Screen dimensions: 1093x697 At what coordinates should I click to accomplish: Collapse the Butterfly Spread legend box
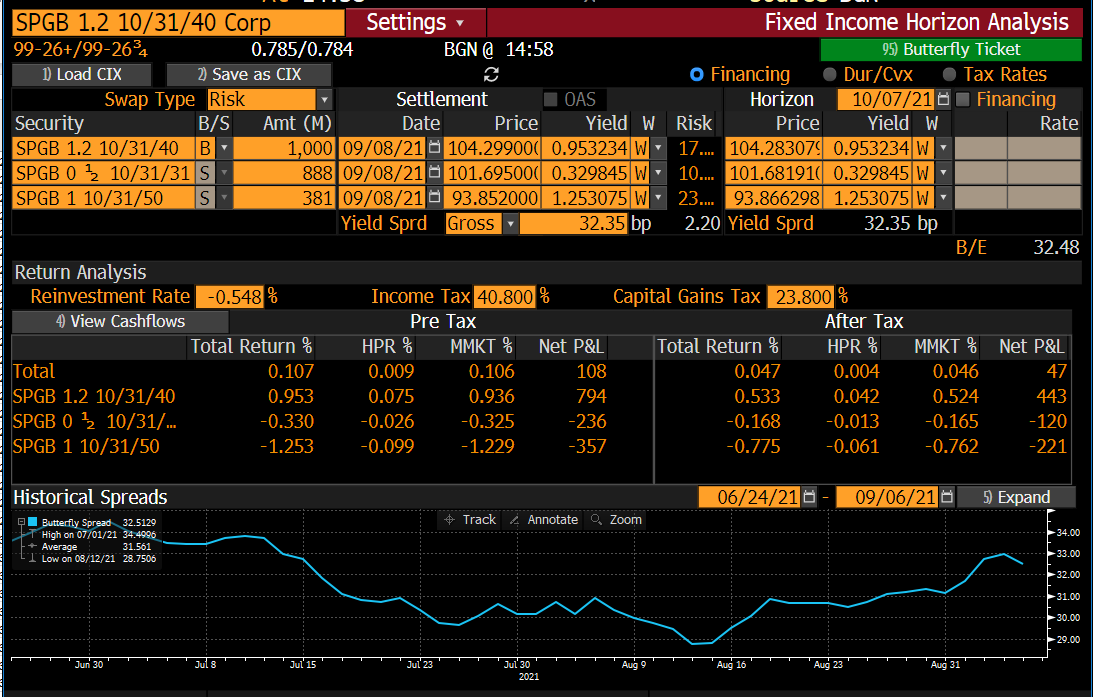pos(22,522)
